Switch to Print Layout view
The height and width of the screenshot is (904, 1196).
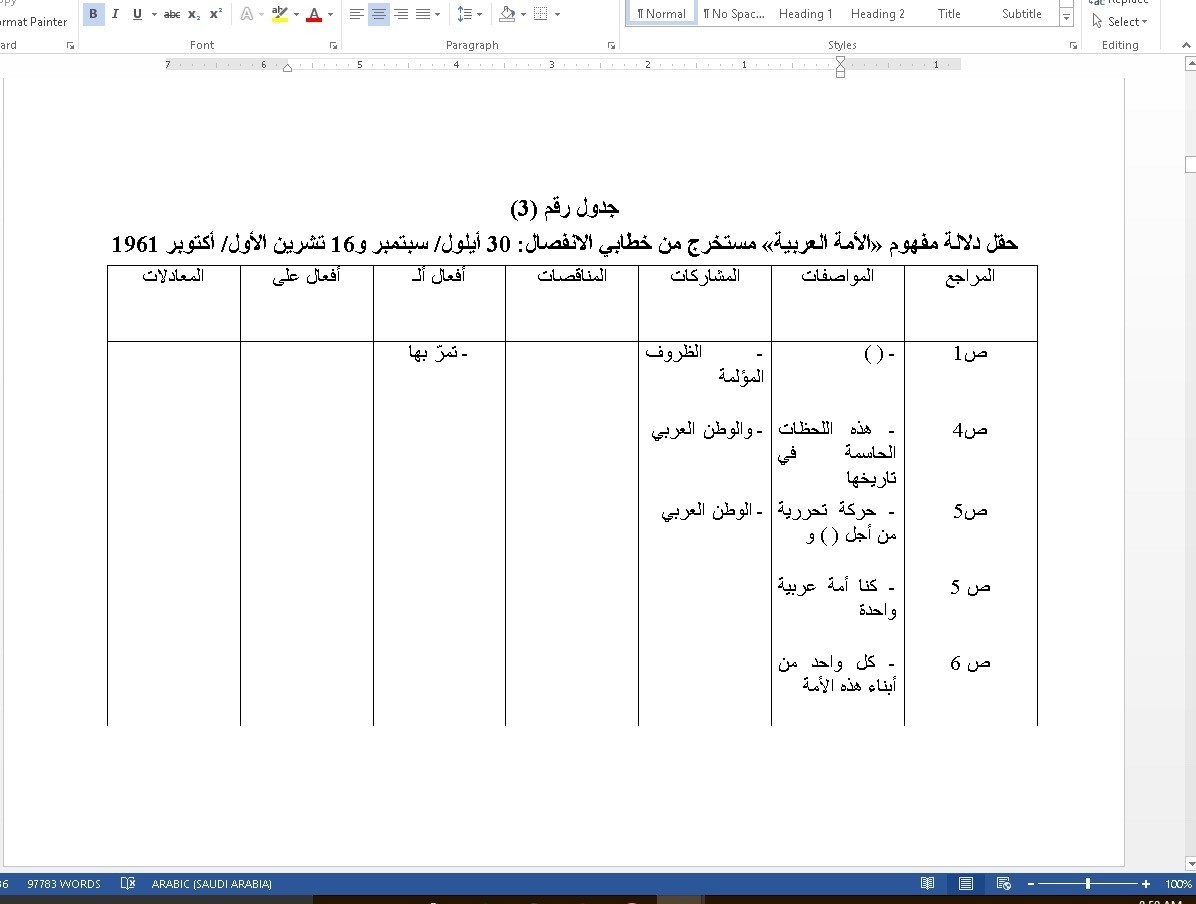(x=966, y=883)
